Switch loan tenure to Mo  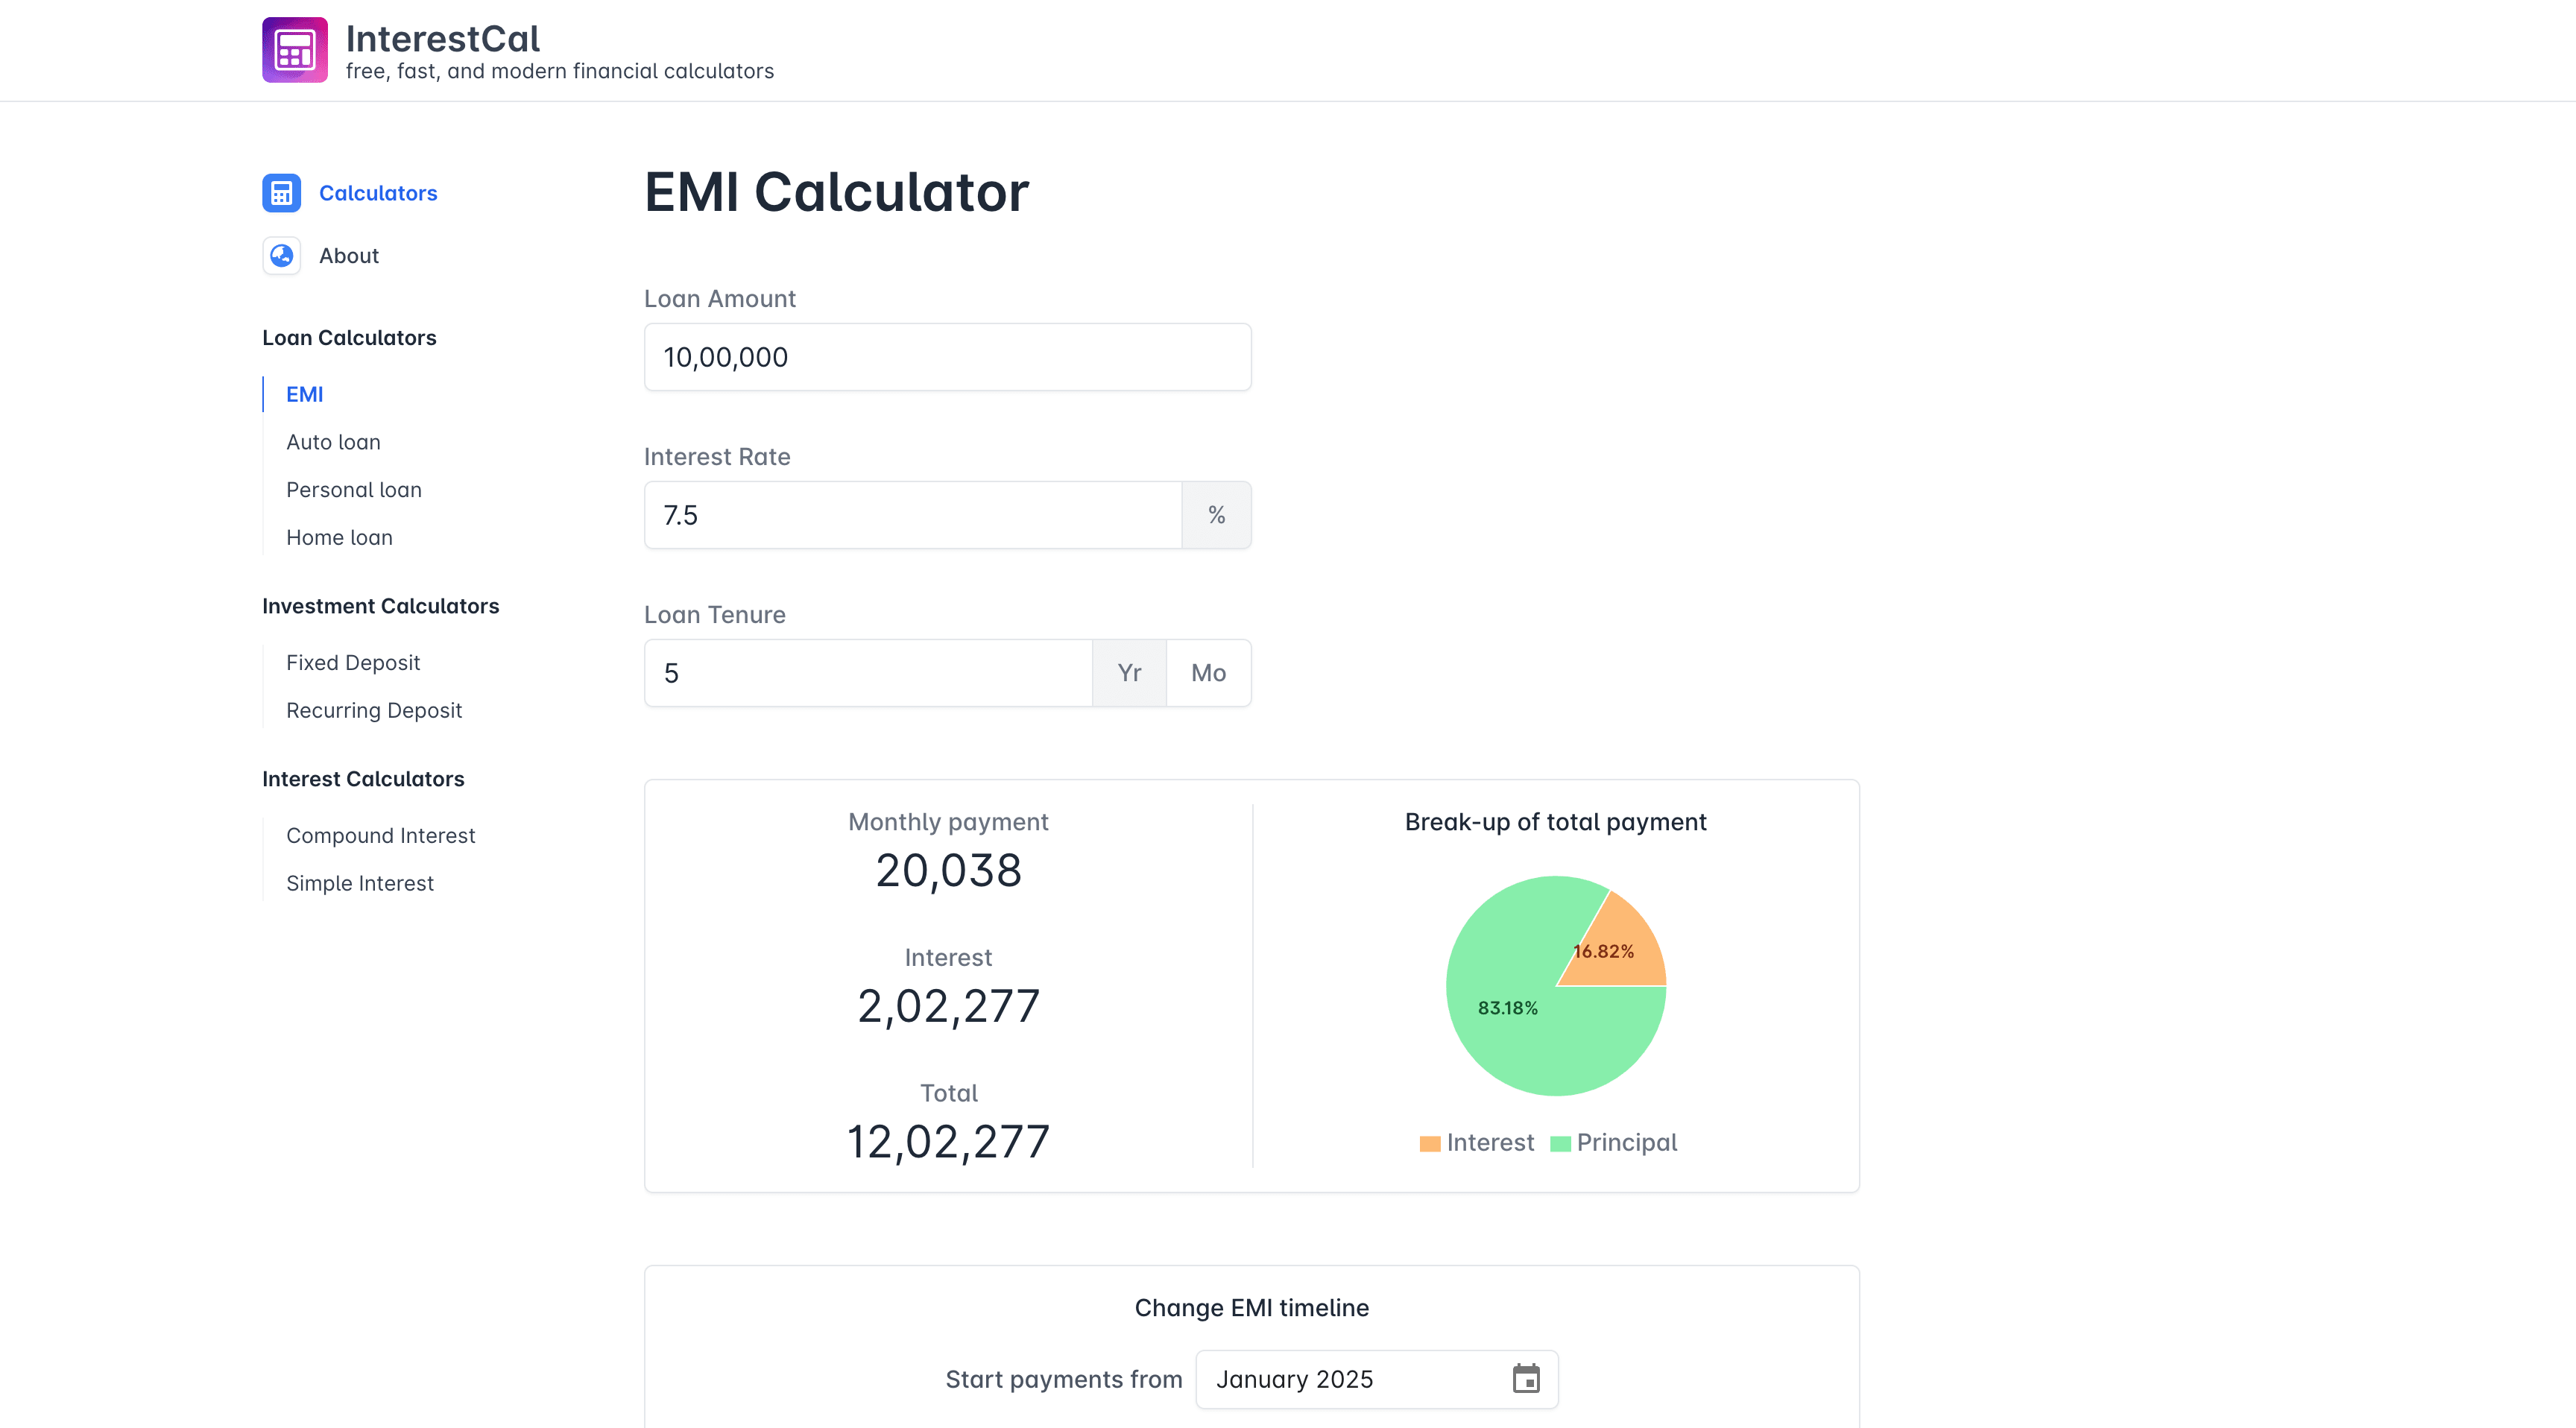click(x=1208, y=673)
